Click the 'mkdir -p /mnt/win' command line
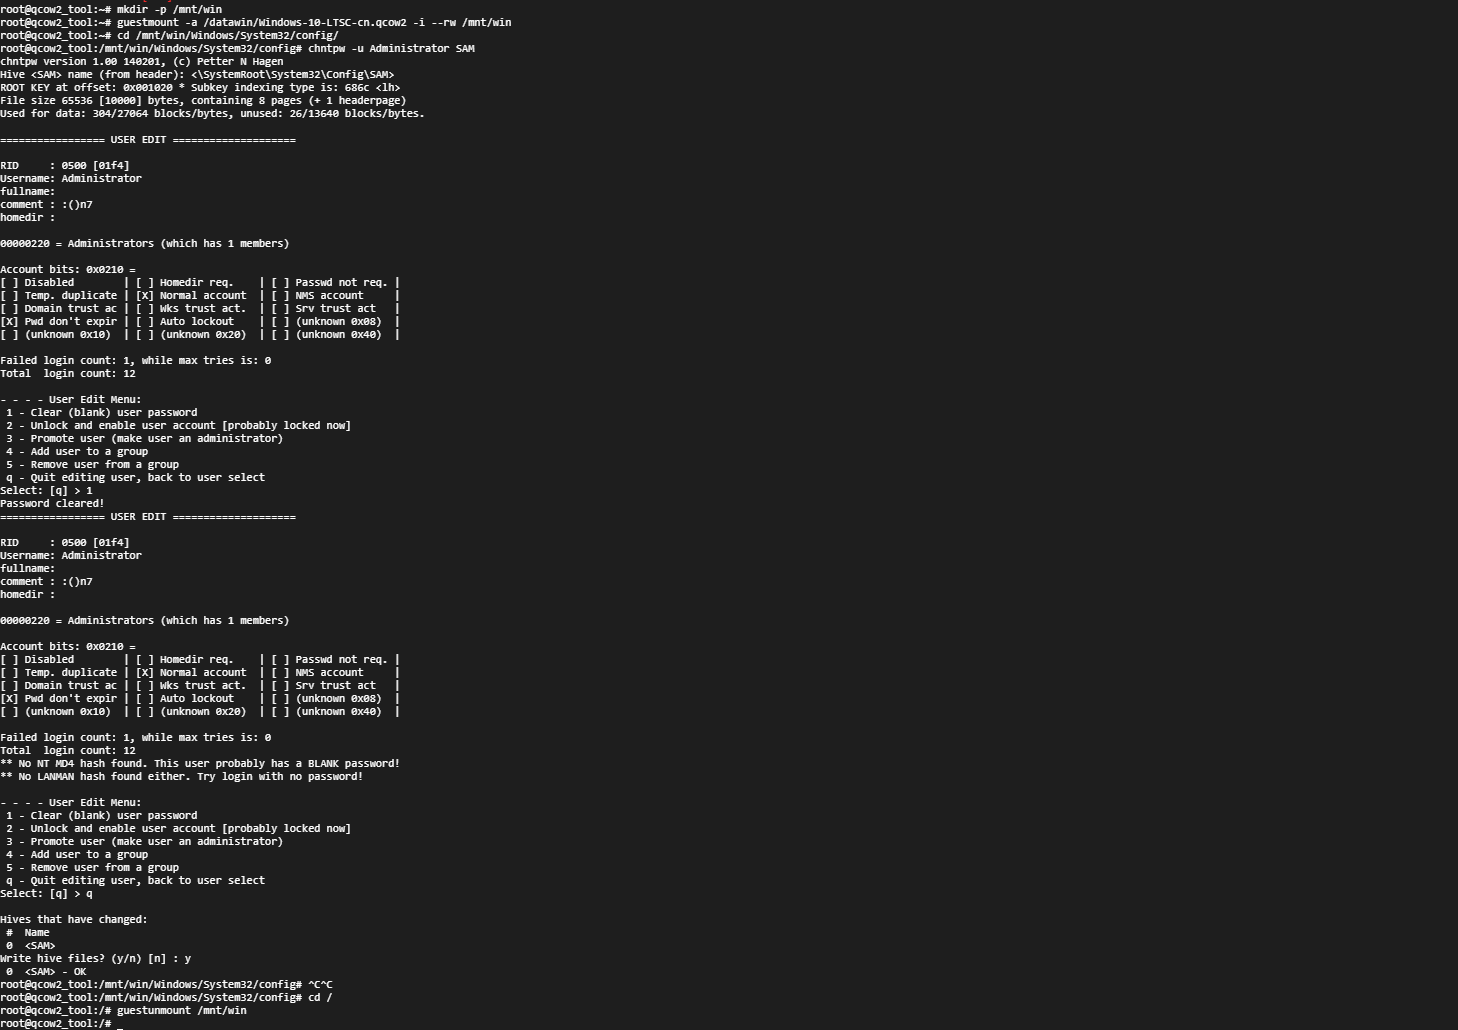Screen dimensions: 1458x1030 point(169,9)
